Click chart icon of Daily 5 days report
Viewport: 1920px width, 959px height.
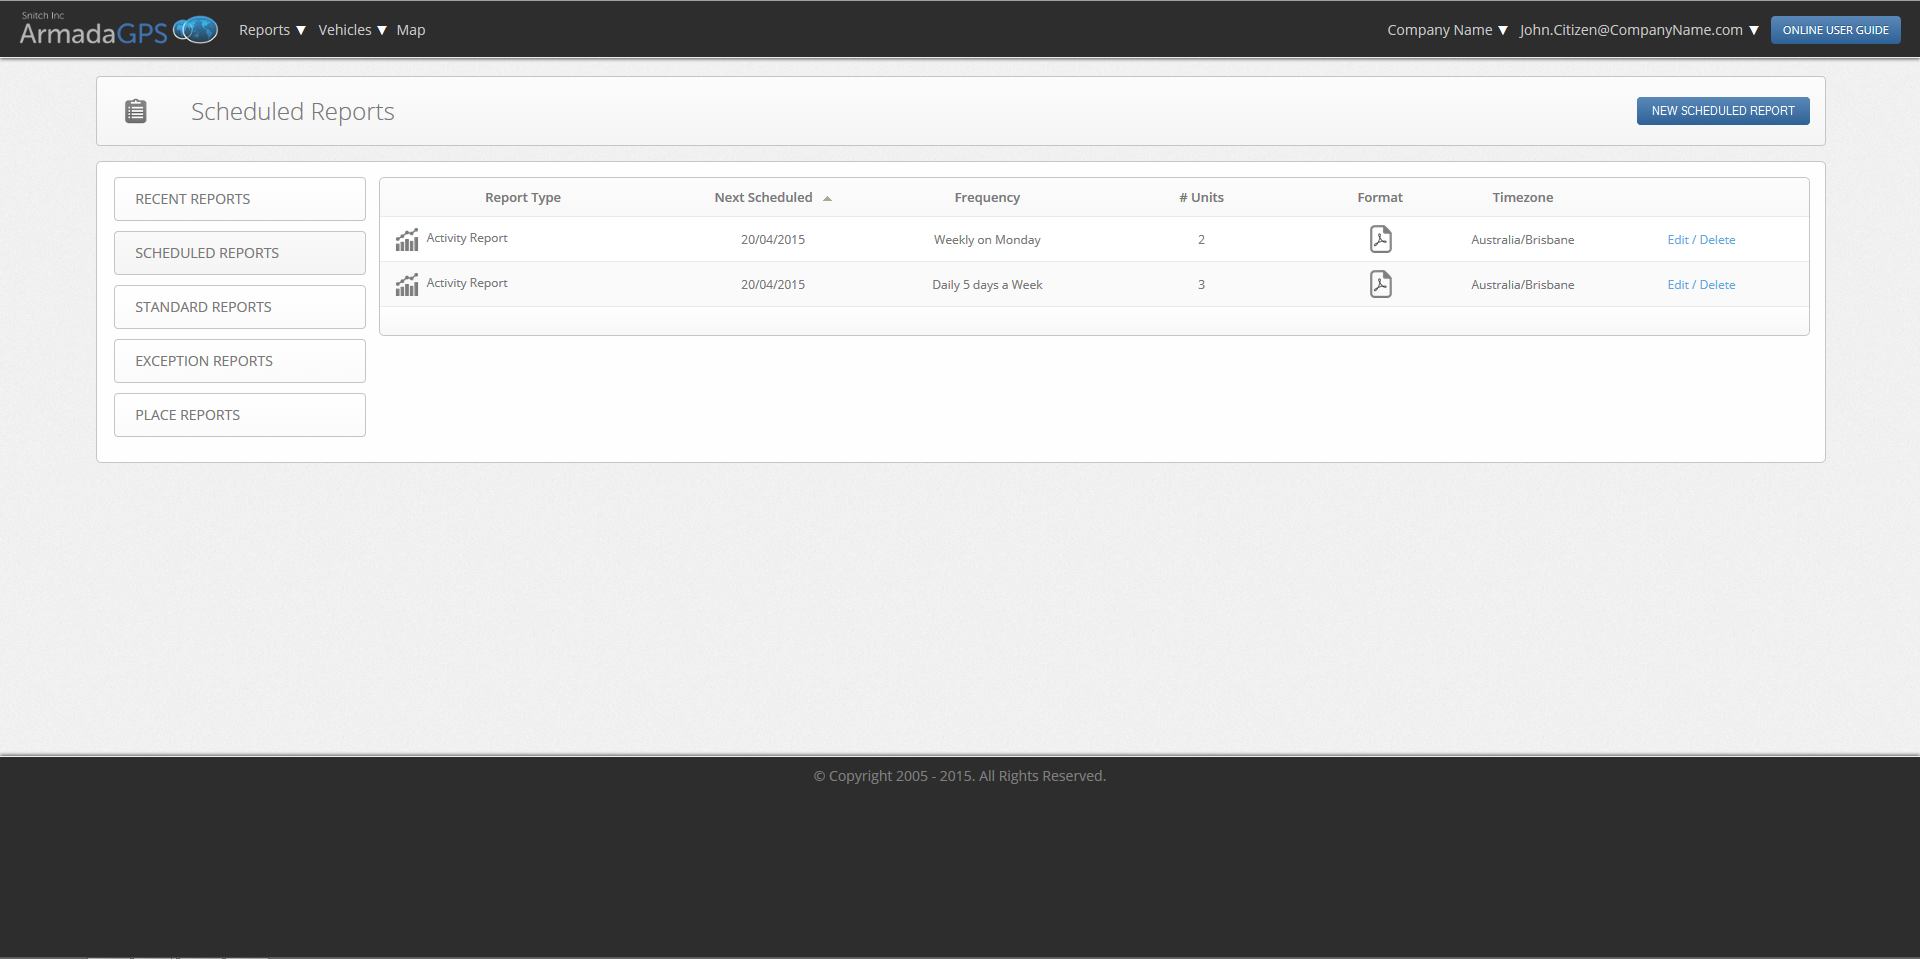pyautogui.click(x=407, y=285)
